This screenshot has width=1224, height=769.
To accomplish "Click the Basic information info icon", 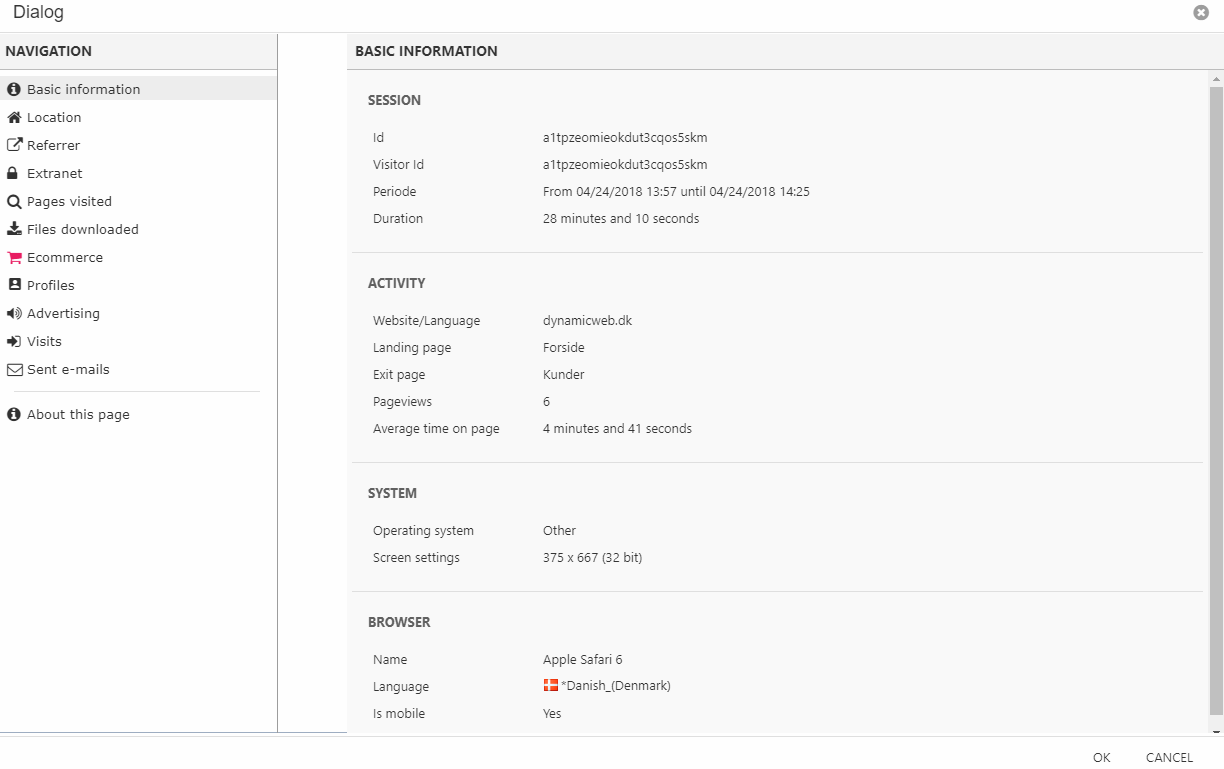I will (14, 89).
